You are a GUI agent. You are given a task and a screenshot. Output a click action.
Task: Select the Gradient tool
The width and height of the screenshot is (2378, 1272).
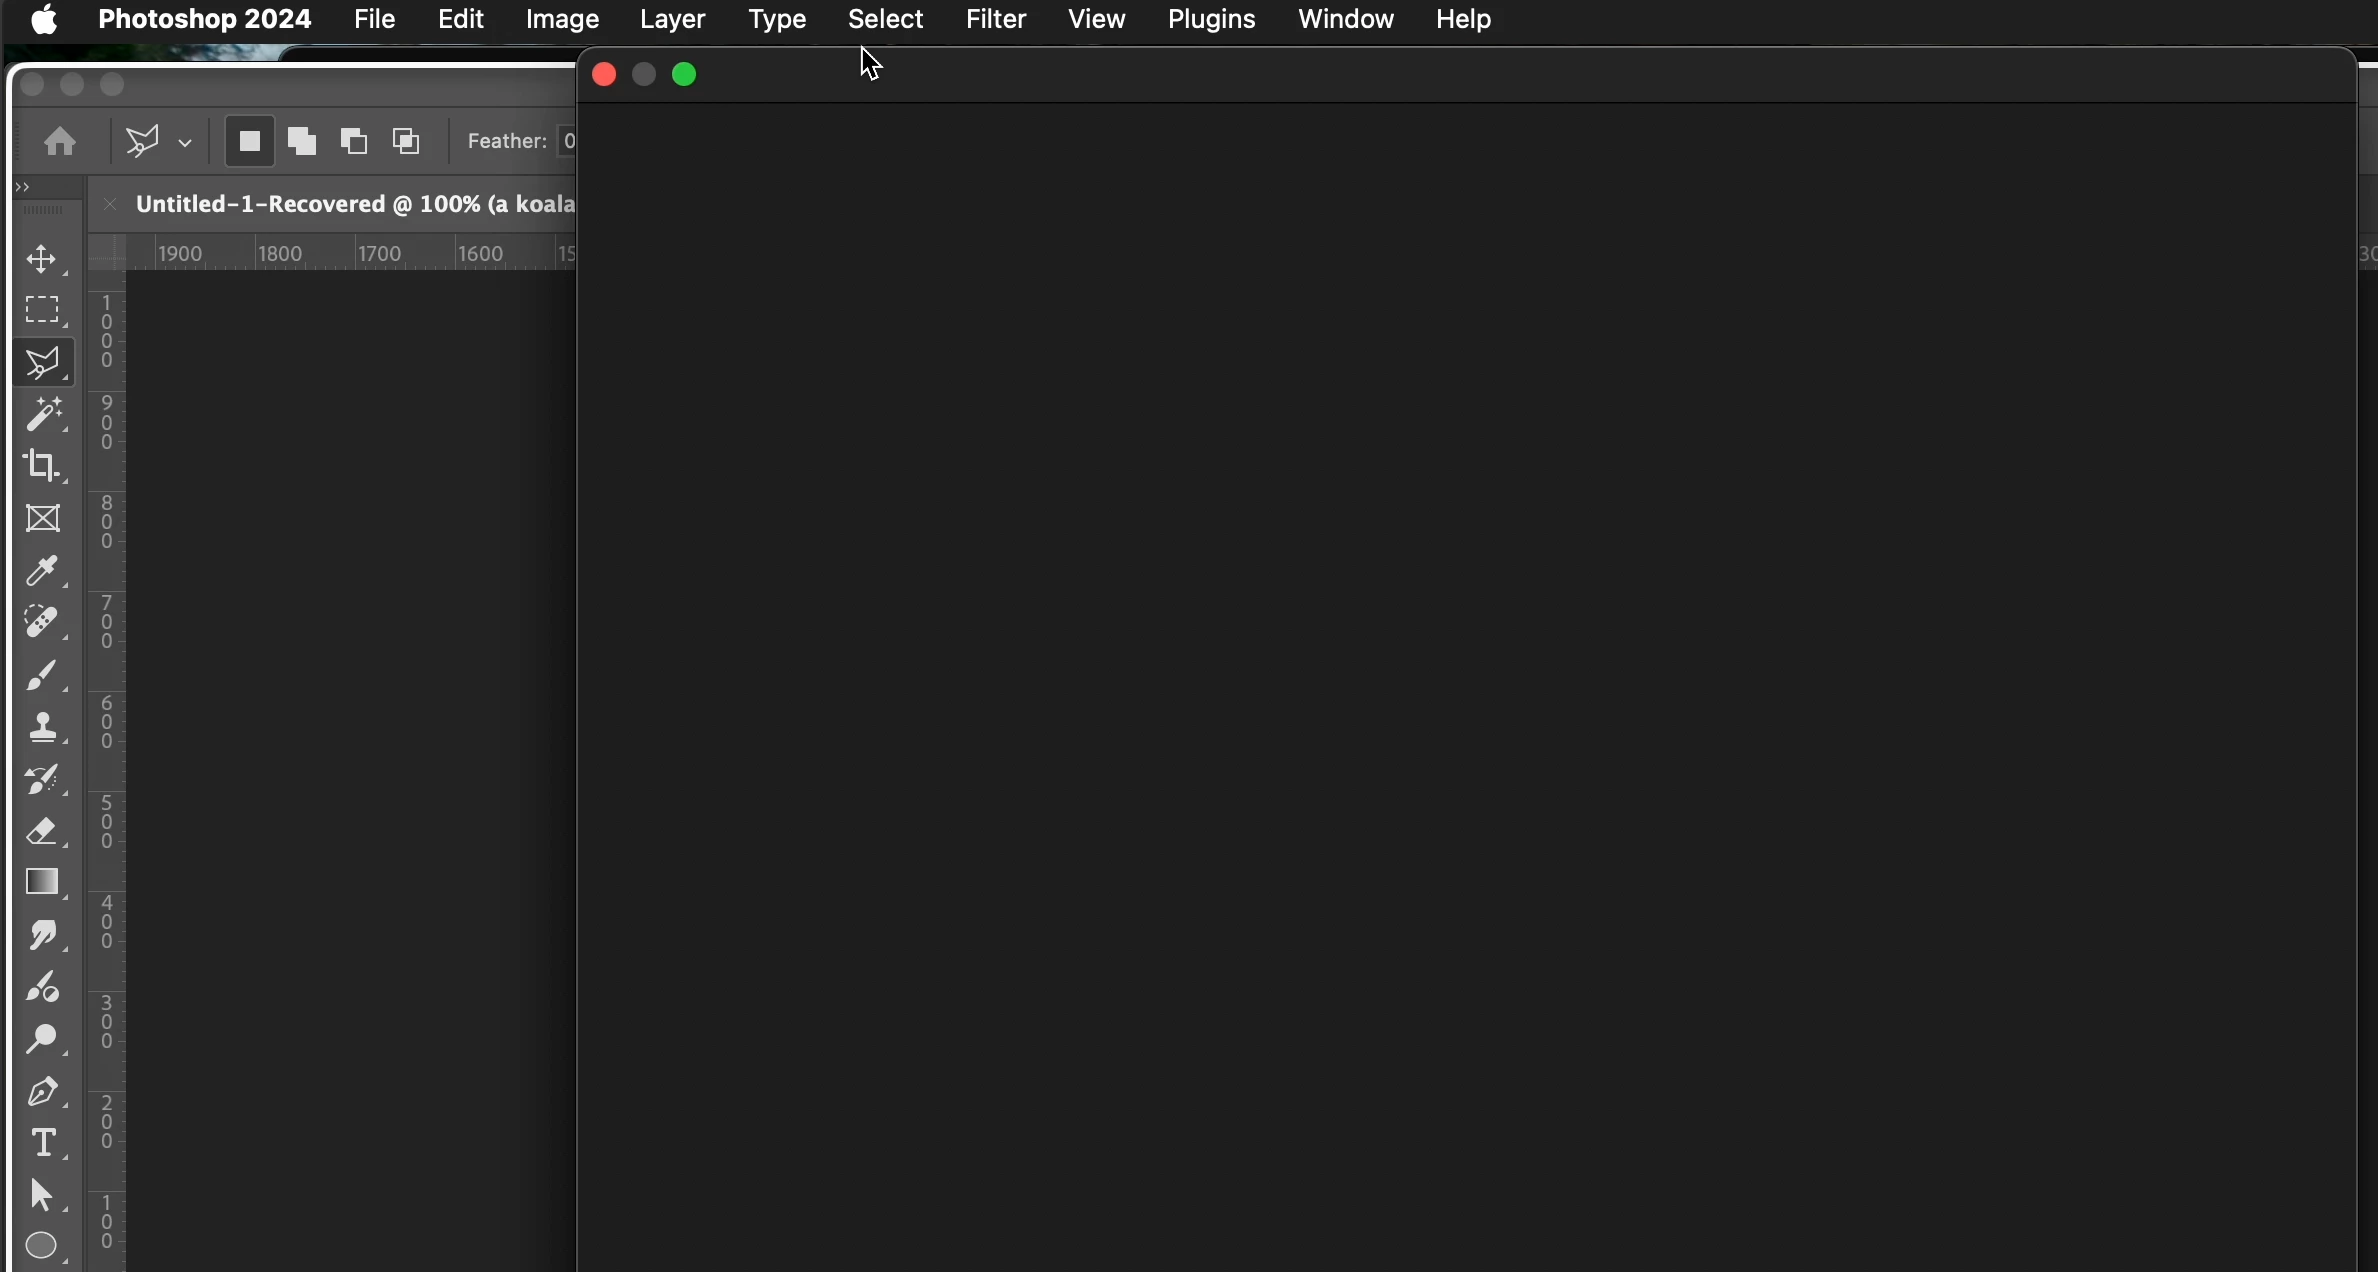click(43, 883)
